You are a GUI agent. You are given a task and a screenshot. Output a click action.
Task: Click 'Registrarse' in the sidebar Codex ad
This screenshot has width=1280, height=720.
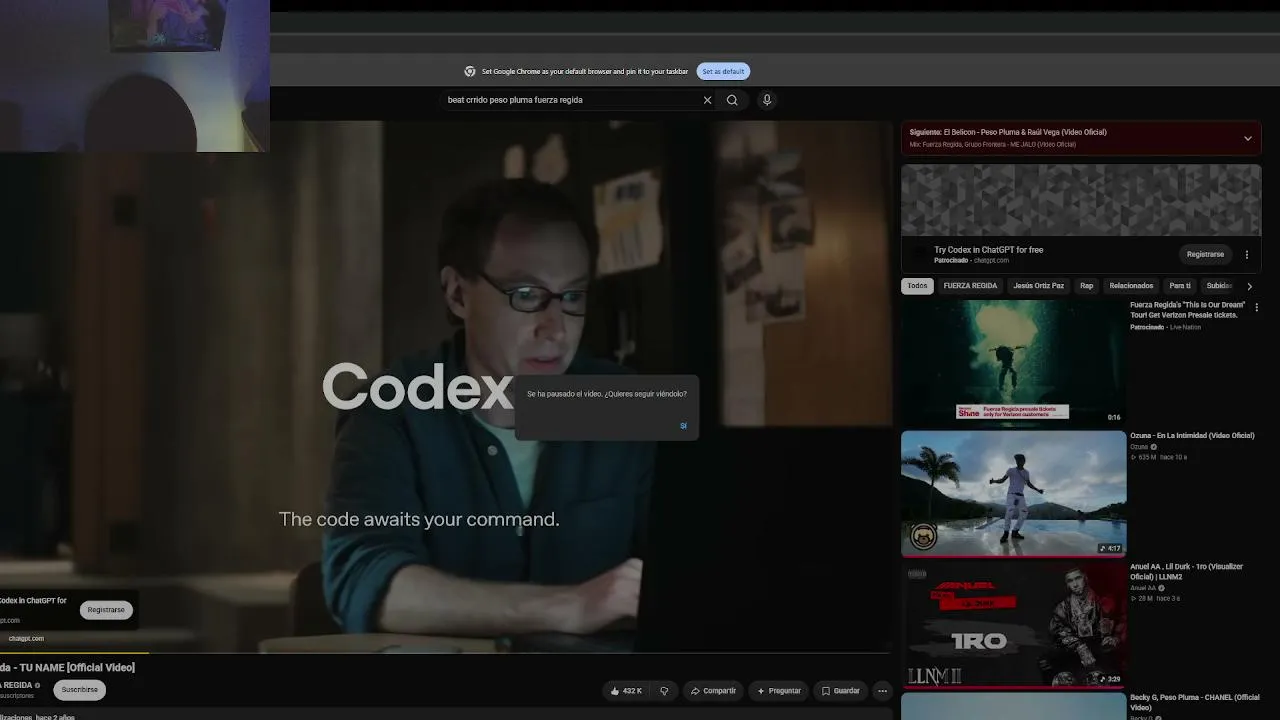(1205, 254)
